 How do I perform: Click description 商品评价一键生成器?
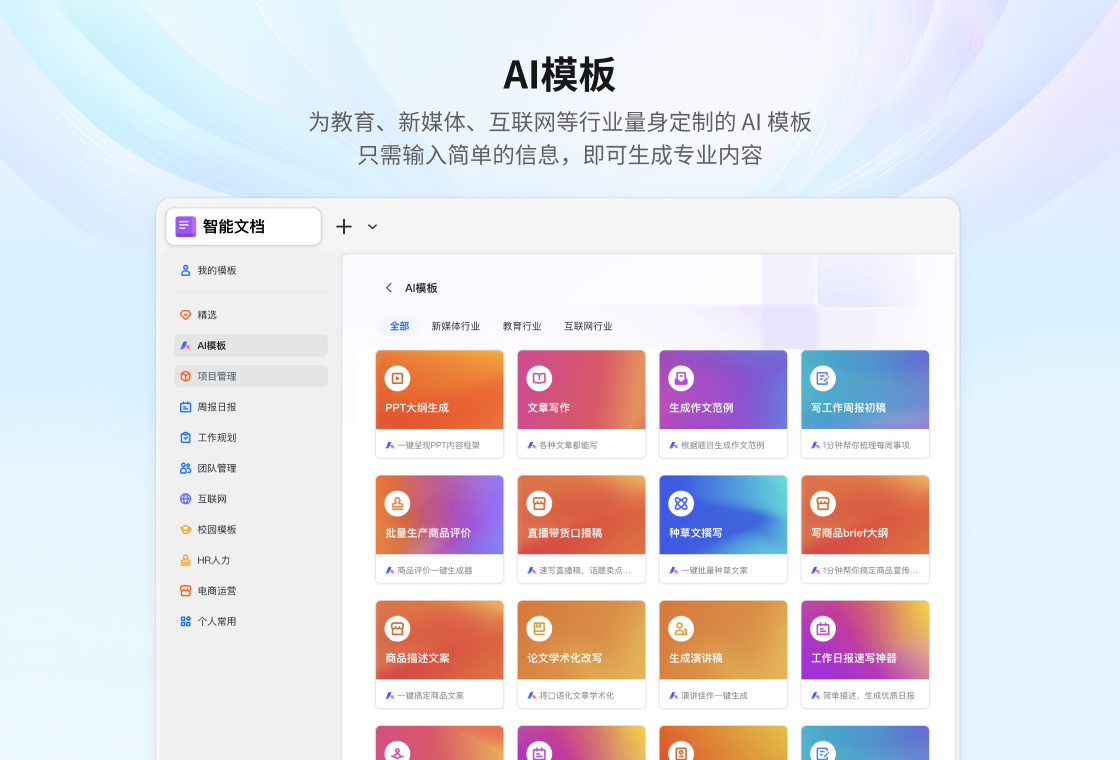point(434,571)
